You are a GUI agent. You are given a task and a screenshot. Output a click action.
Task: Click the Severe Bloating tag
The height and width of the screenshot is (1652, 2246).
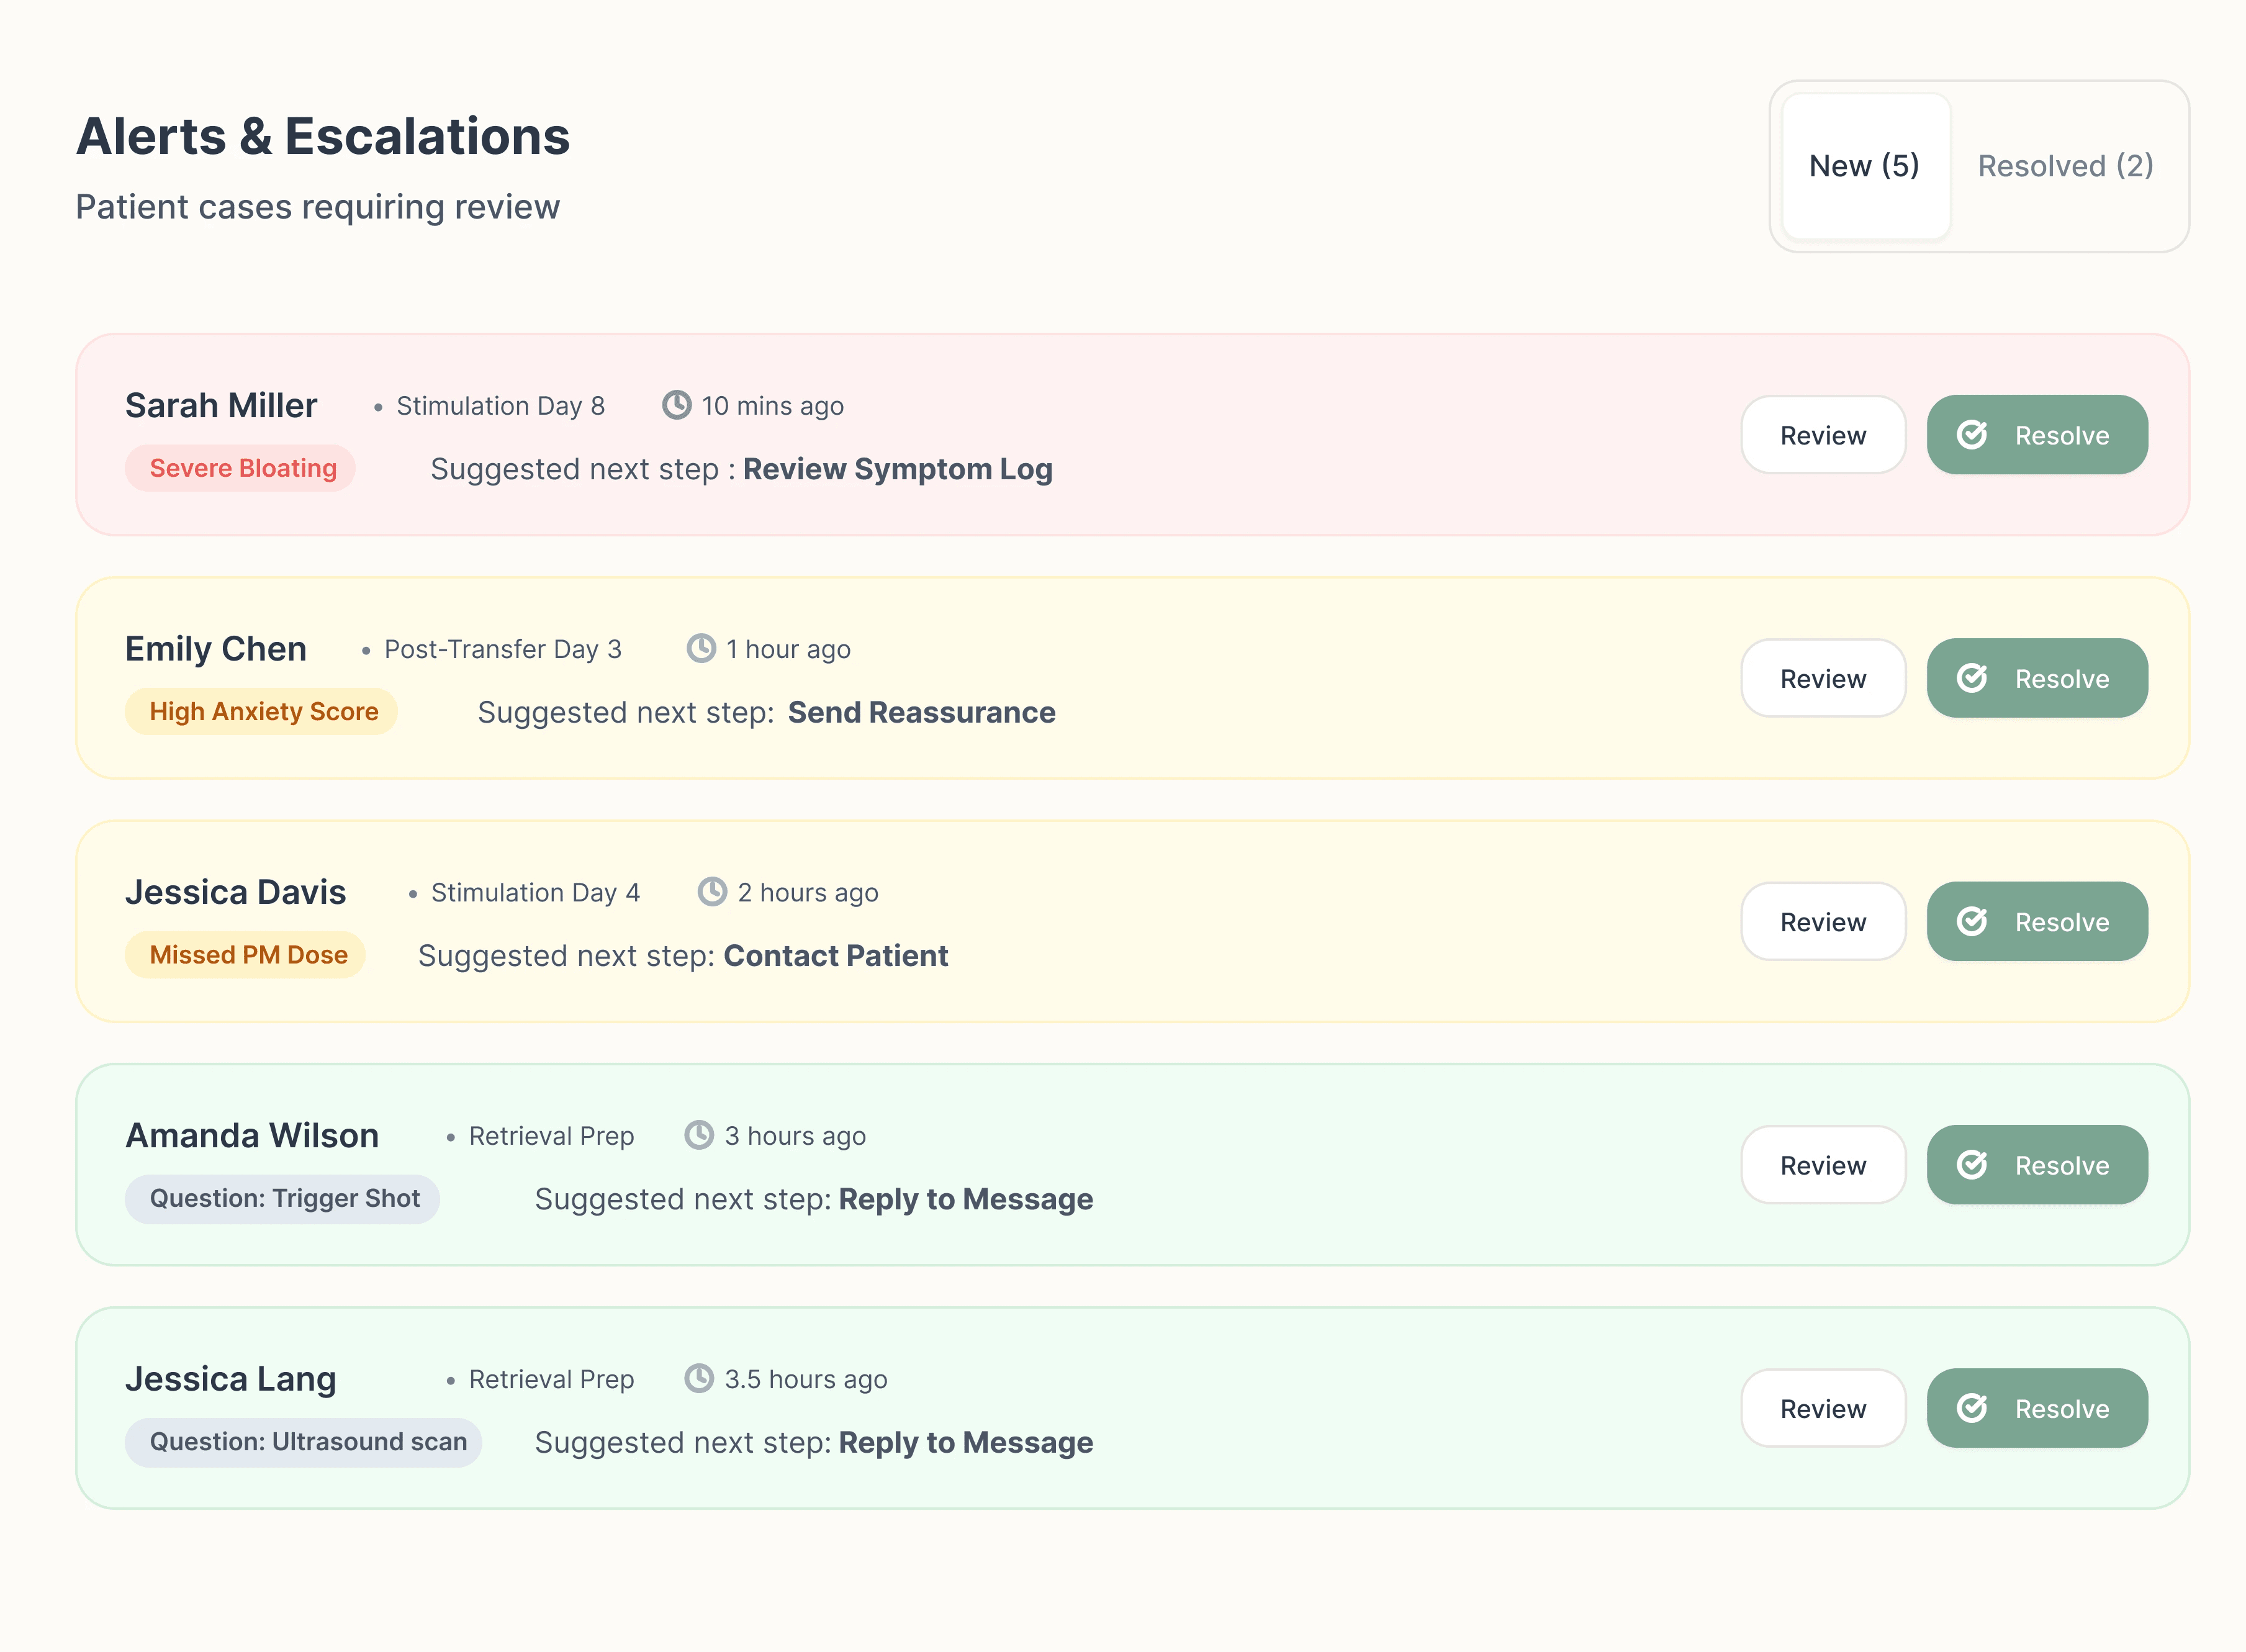[x=241, y=468]
